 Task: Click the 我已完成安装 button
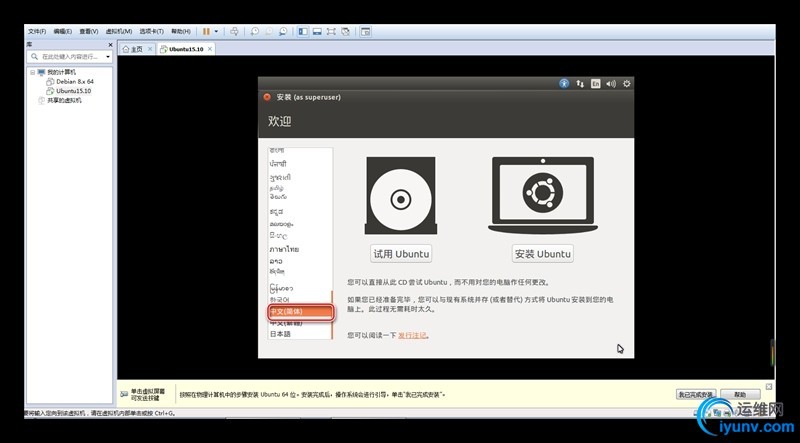point(696,395)
